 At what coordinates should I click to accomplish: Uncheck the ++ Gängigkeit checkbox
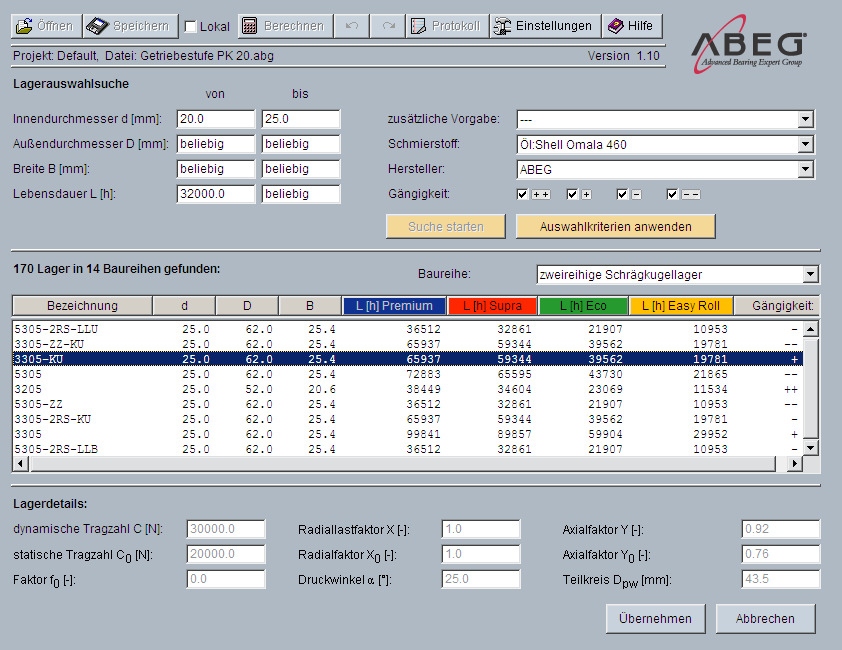(x=522, y=194)
